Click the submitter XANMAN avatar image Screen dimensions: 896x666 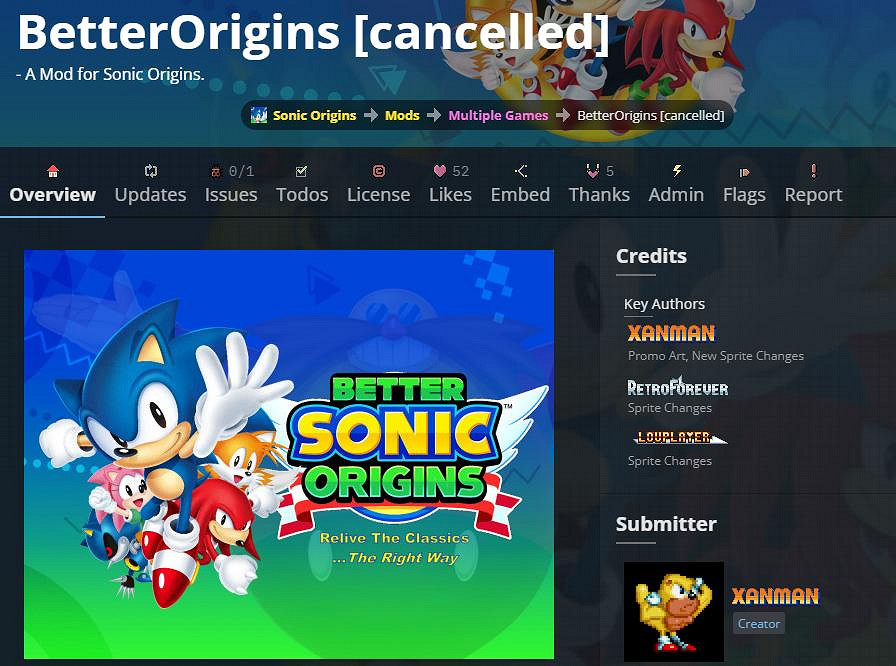(674, 611)
